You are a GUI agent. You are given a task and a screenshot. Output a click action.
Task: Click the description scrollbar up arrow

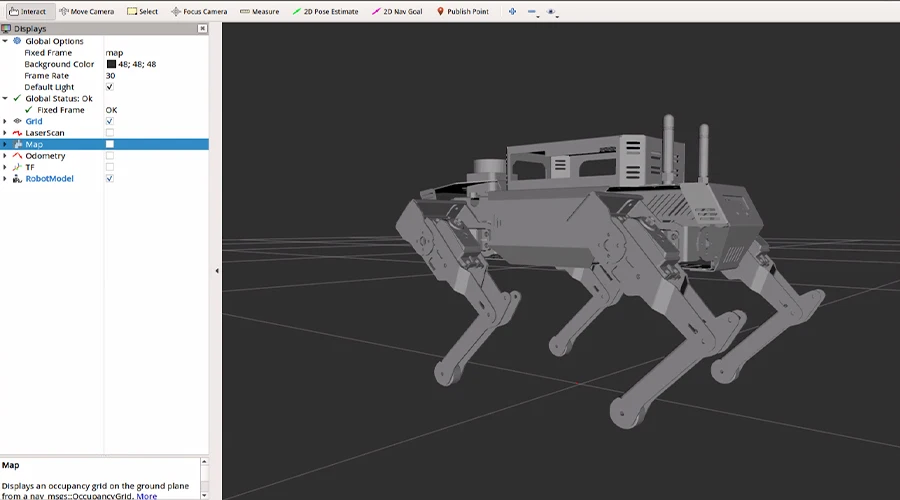(x=204, y=462)
